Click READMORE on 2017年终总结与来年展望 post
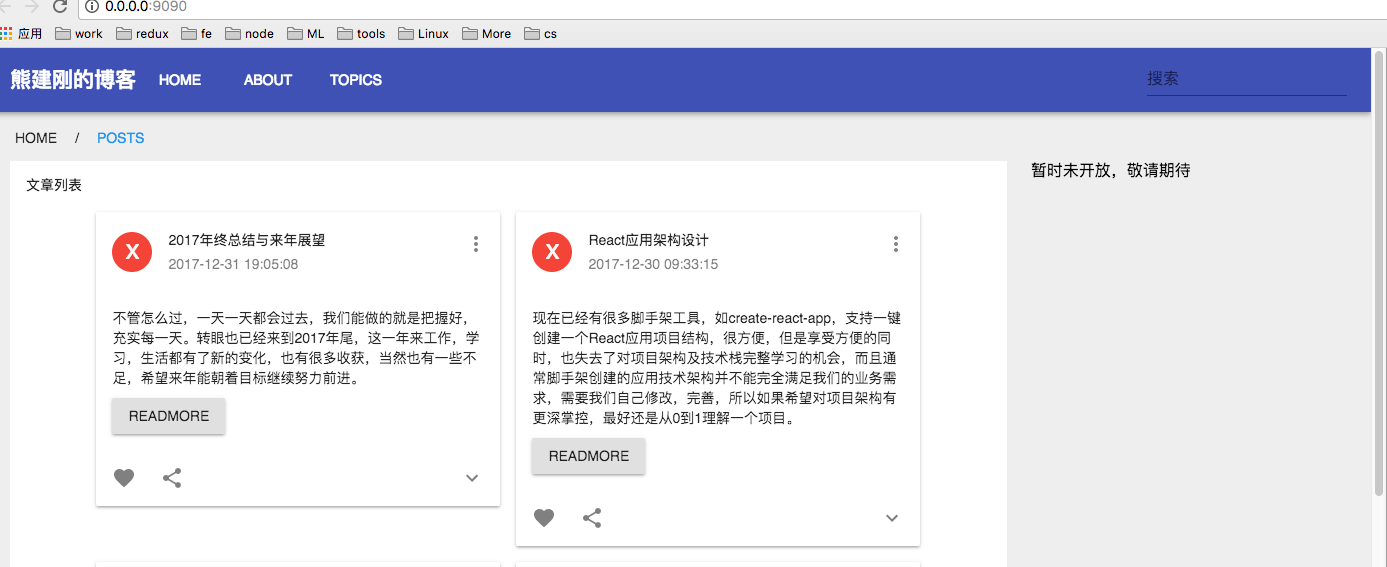This screenshot has width=1387, height=567. point(169,416)
